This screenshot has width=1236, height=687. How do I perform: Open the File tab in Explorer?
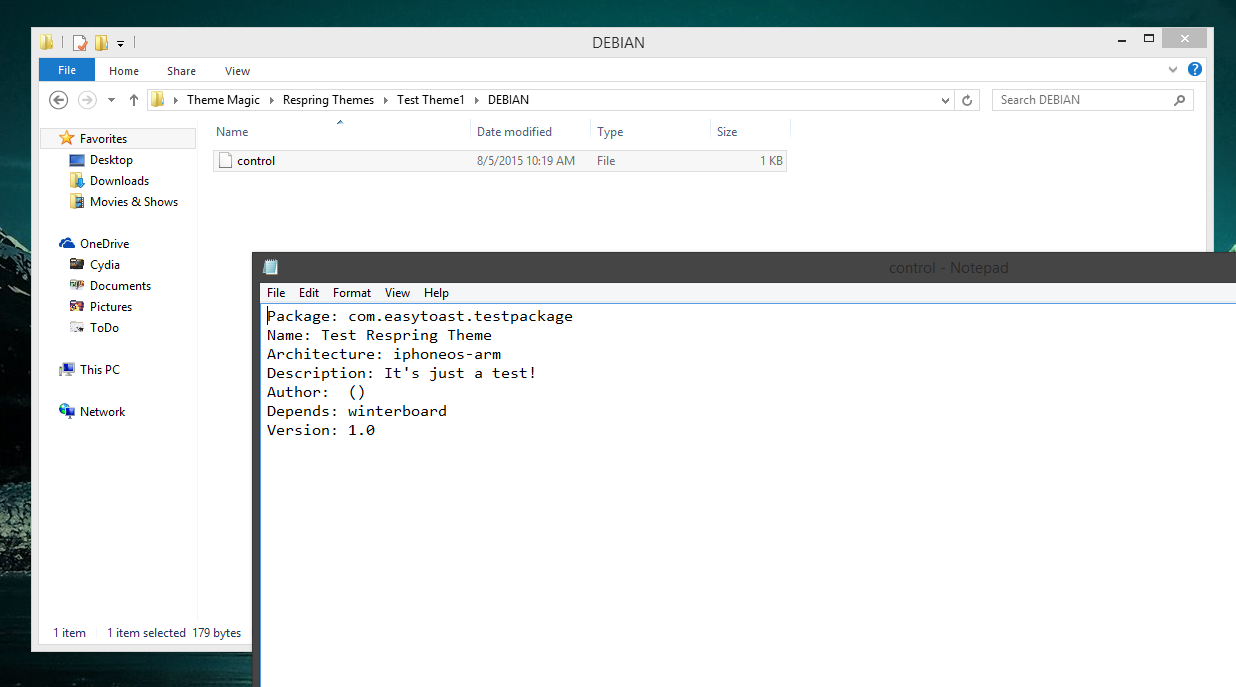click(67, 70)
